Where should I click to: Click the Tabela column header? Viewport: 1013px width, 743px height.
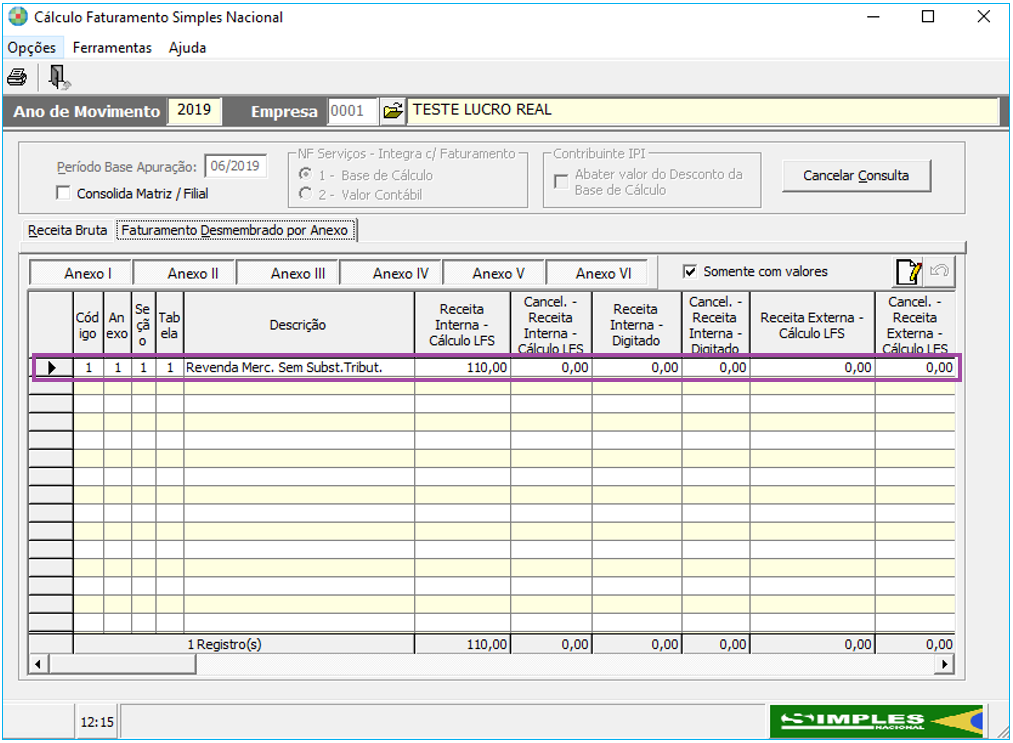tap(170, 324)
